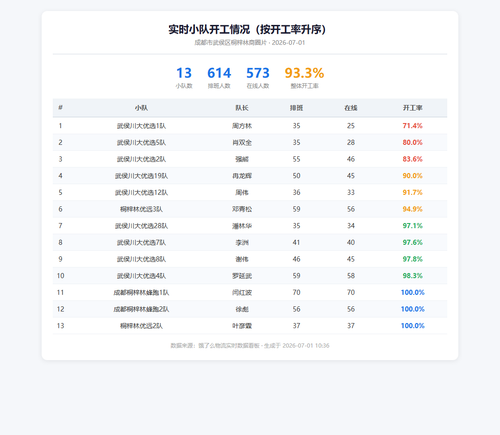Select team 武侯川大优选19队
Viewport: 500px width, 435px height.
141,176
